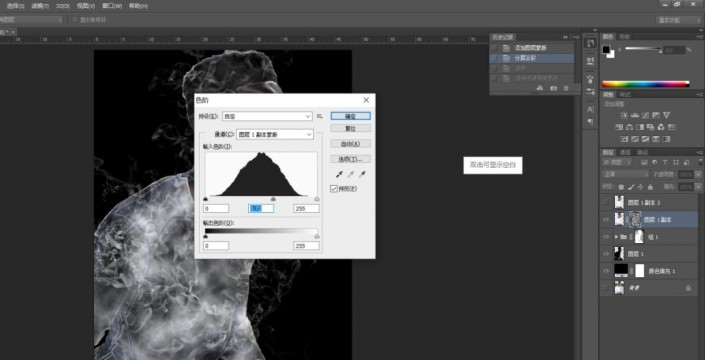The width and height of the screenshot is (705, 360).
Task: Show the hidden top layer 图层 1 副本 2
Action: (x=607, y=203)
